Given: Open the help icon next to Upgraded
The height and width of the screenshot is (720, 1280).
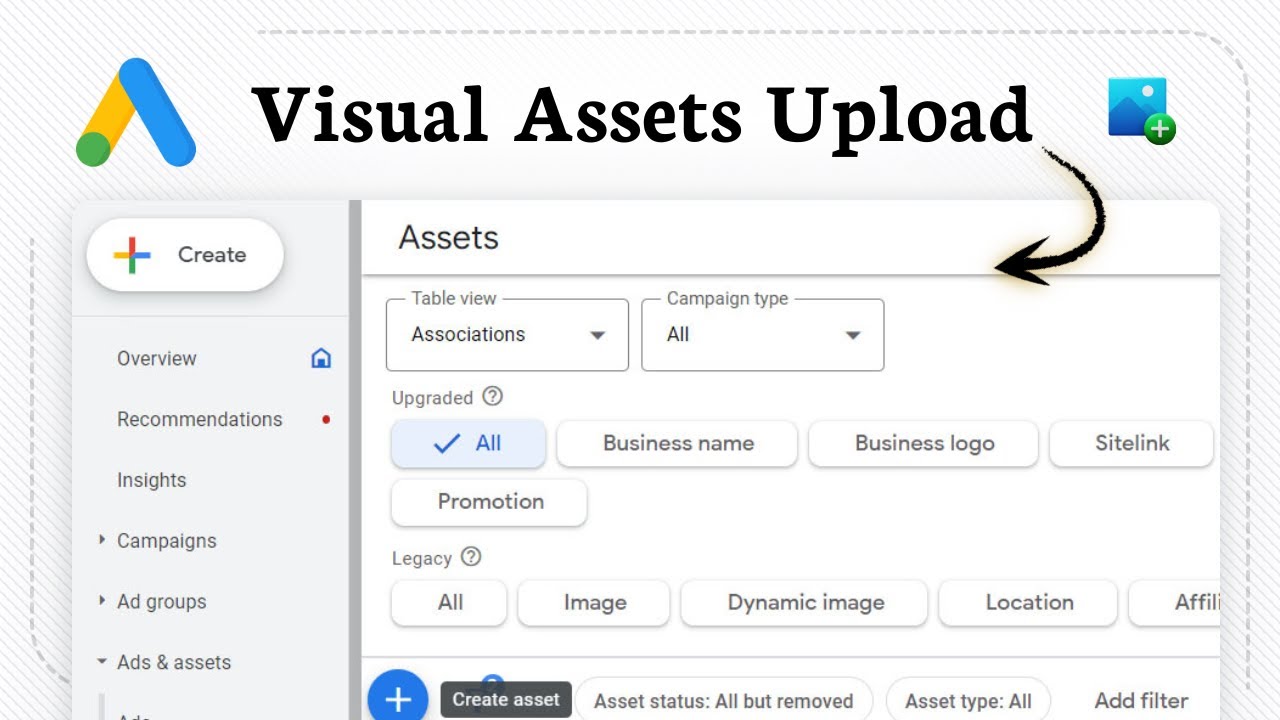Looking at the screenshot, I should [492, 396].
